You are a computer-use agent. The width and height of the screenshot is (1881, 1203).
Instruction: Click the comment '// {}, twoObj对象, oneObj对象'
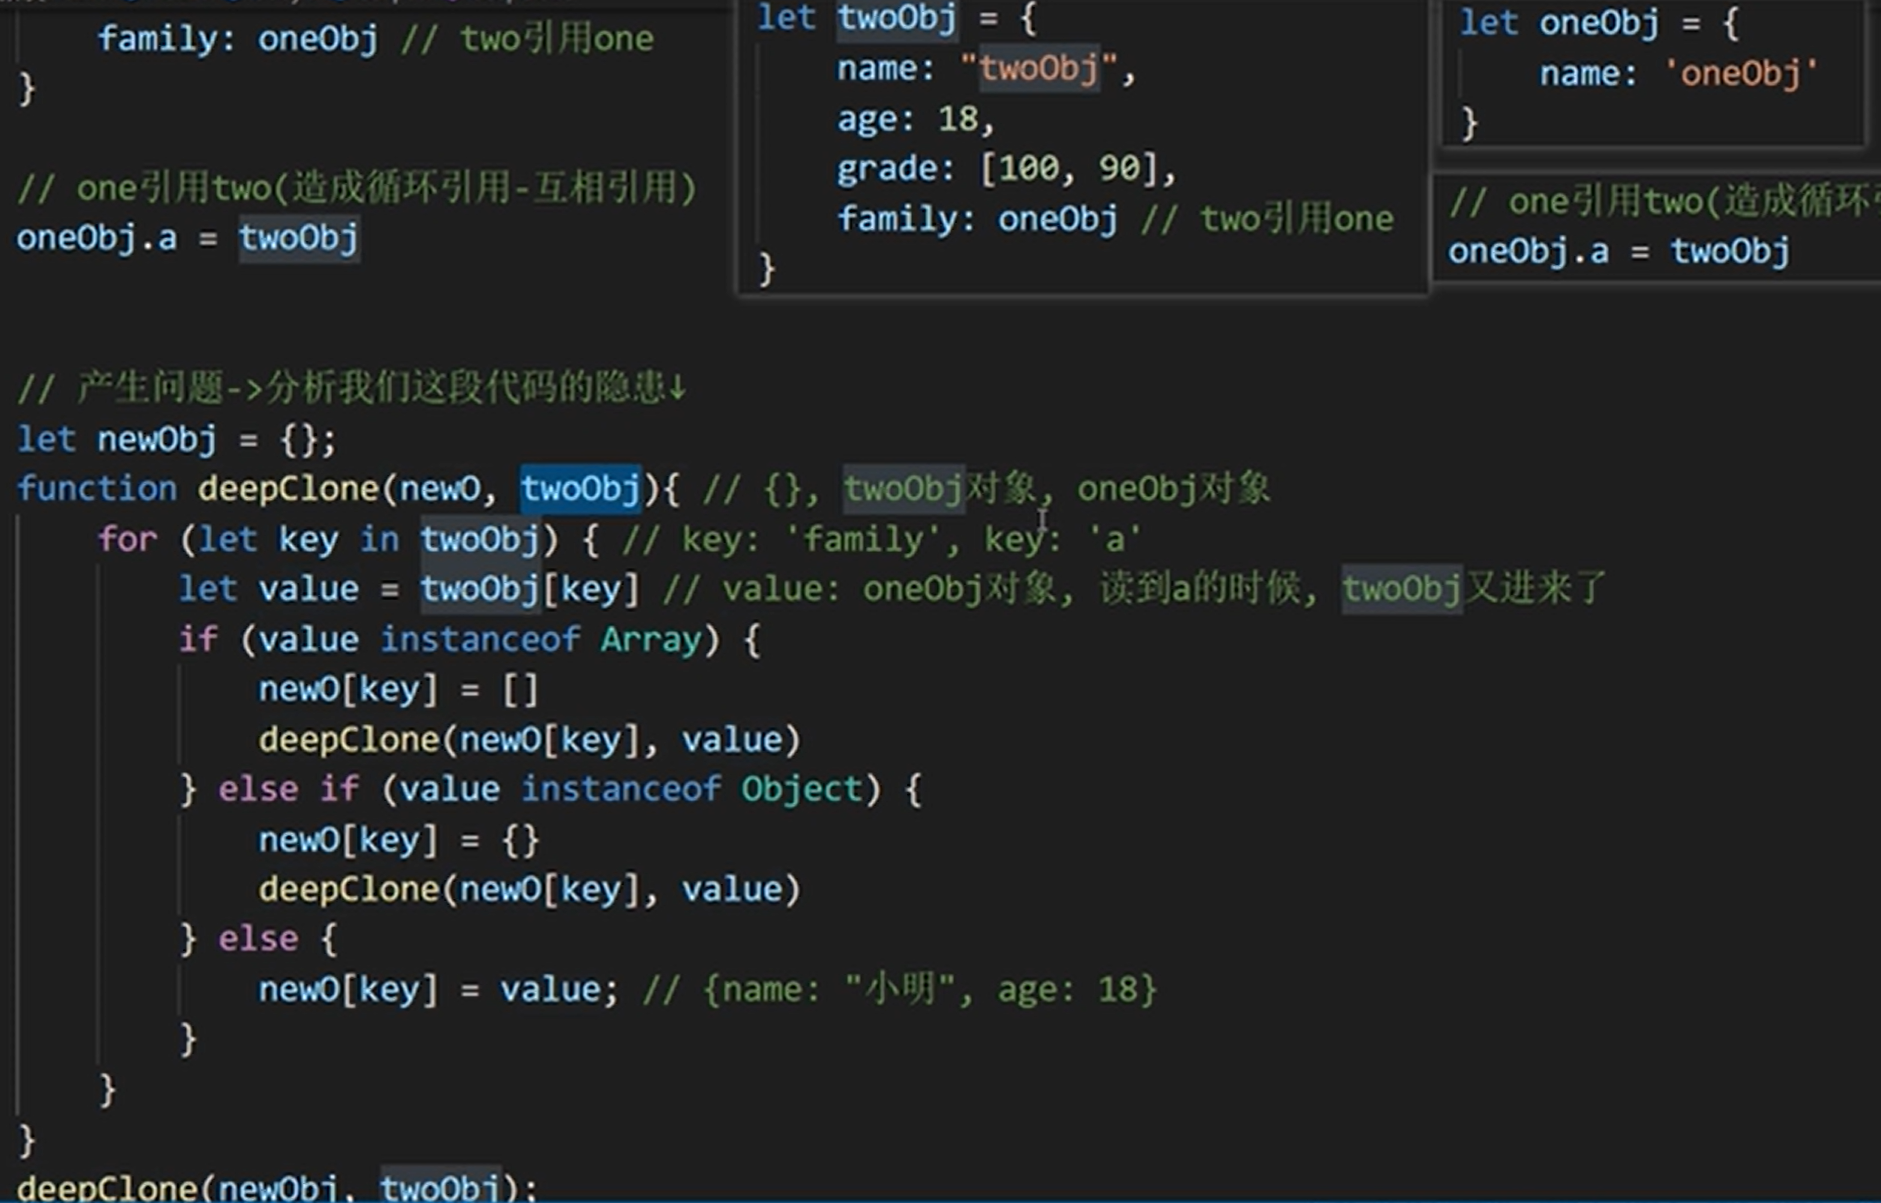pos(987,488)
